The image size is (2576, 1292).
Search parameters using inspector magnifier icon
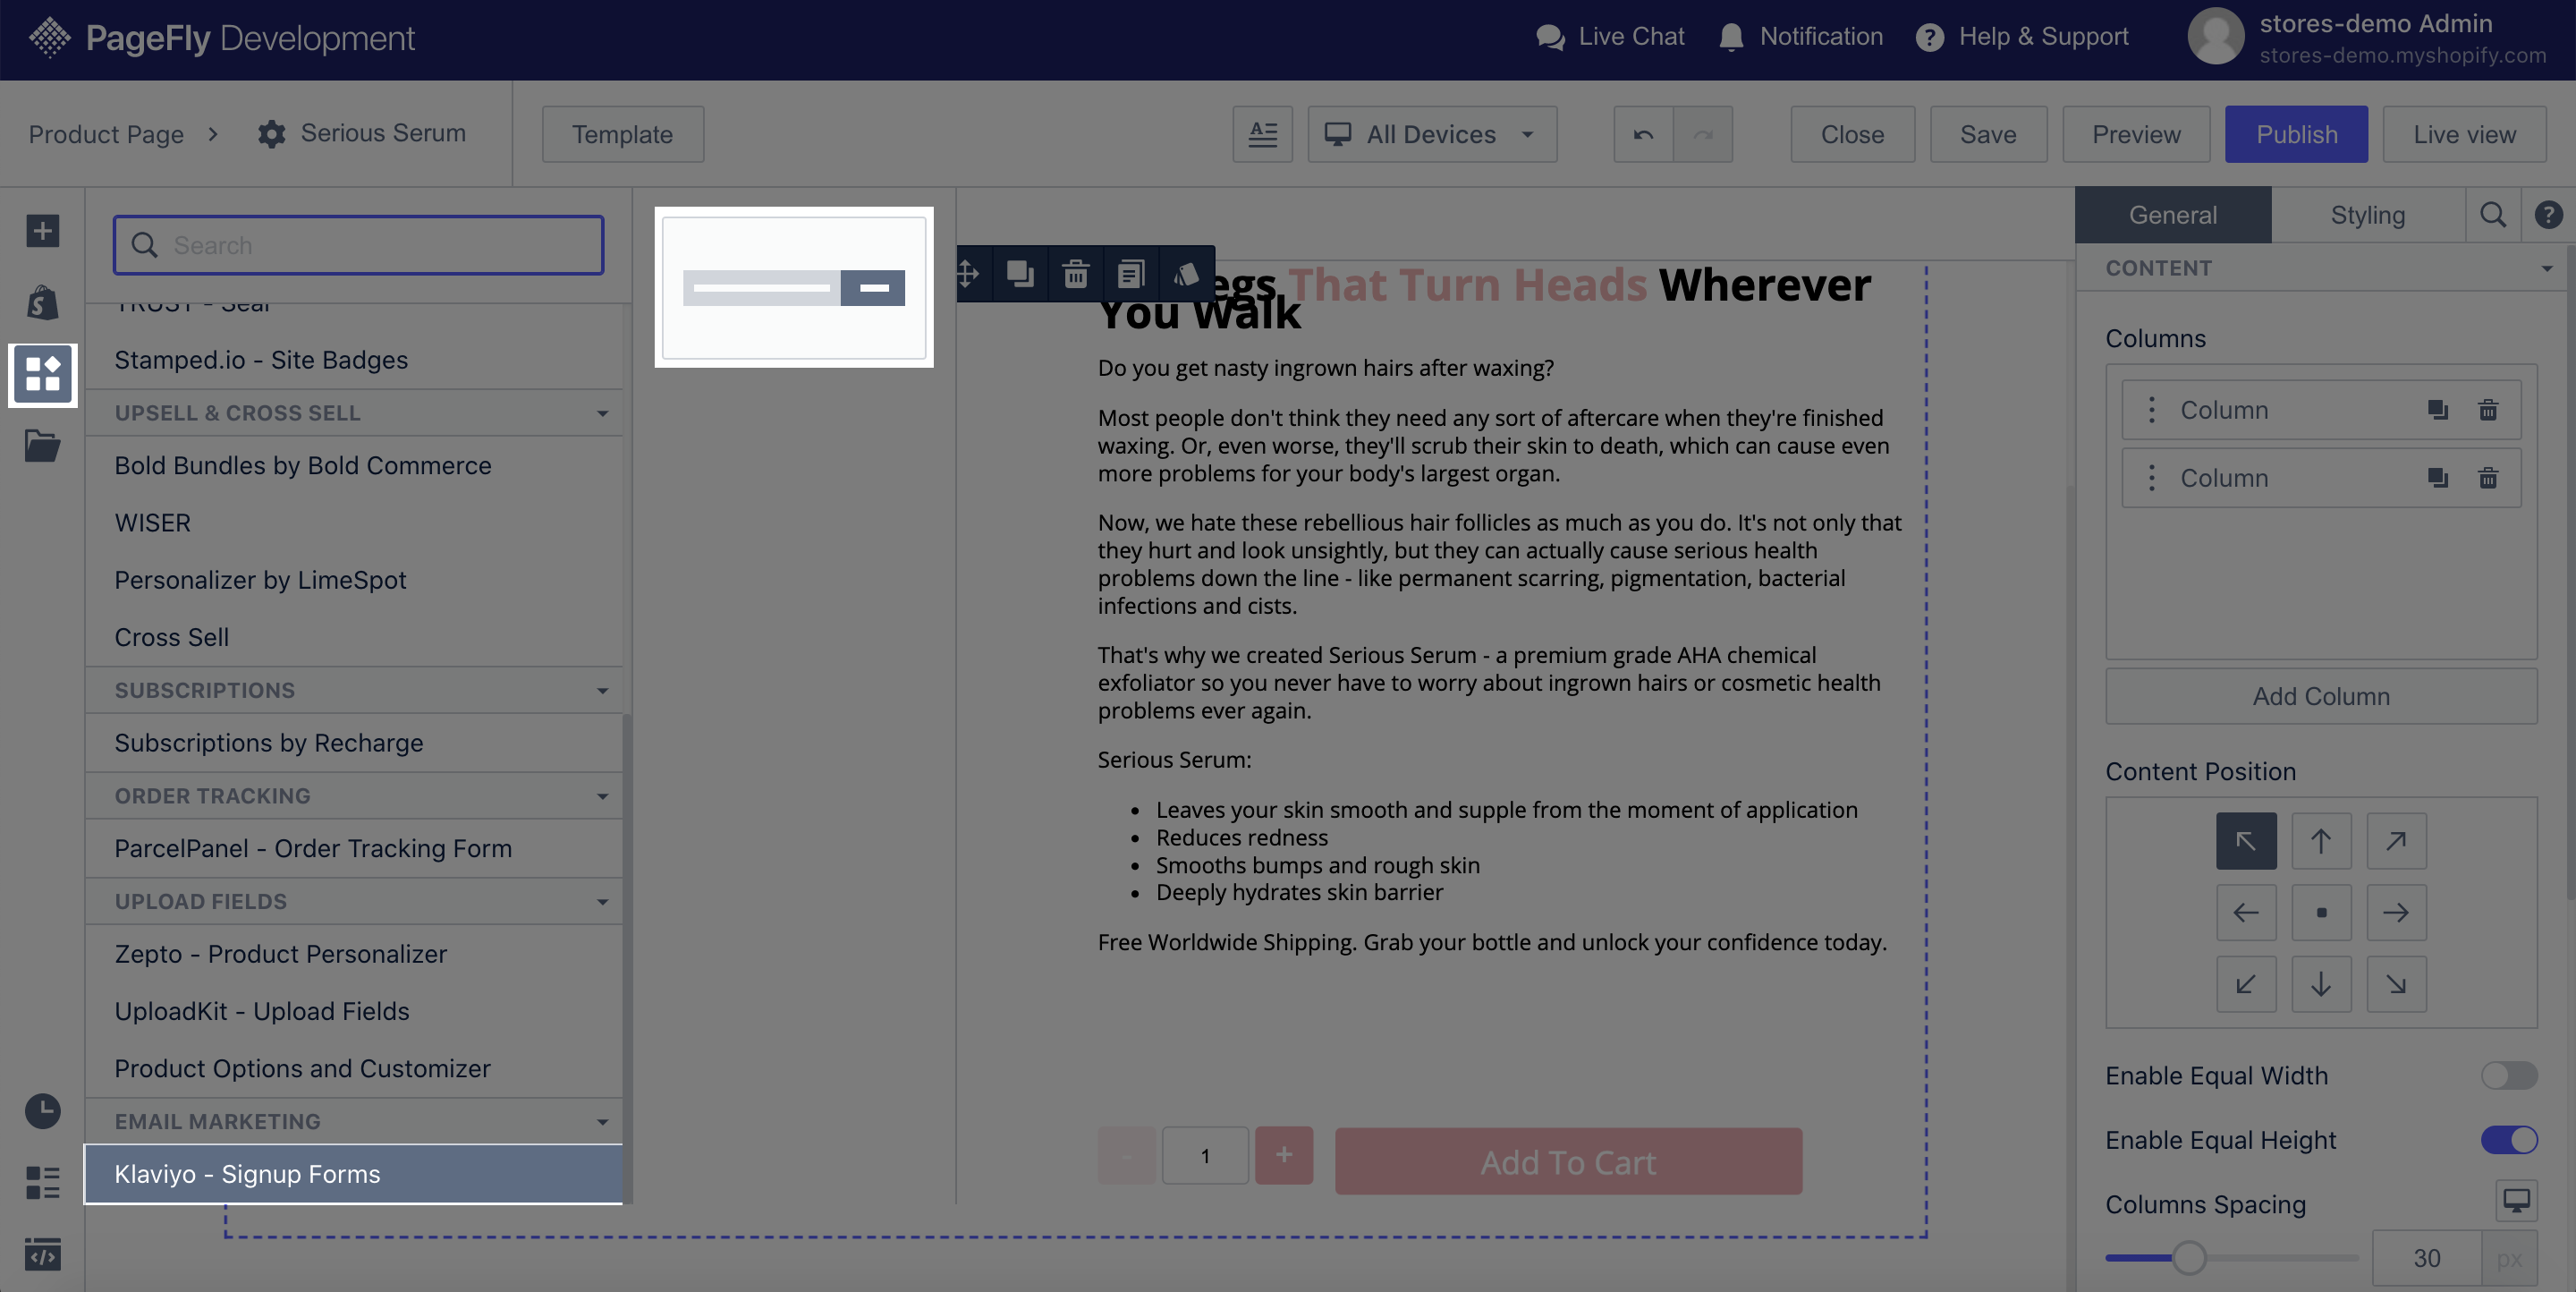2493,215
